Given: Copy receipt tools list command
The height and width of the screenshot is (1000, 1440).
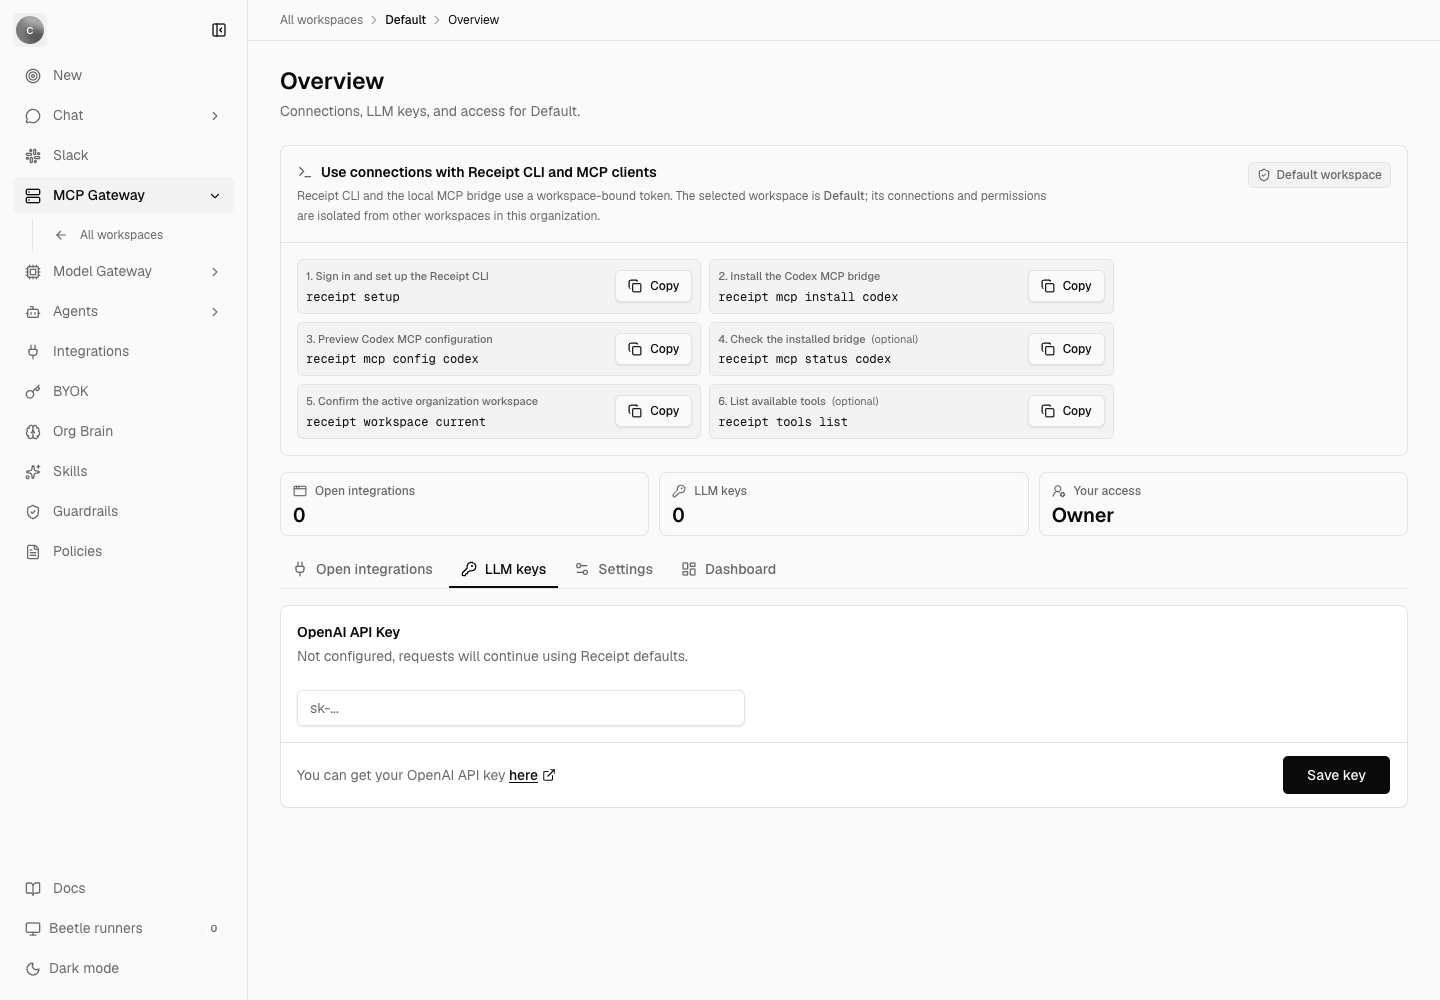Looking at the screenshot, I should tap(1066, 411).
